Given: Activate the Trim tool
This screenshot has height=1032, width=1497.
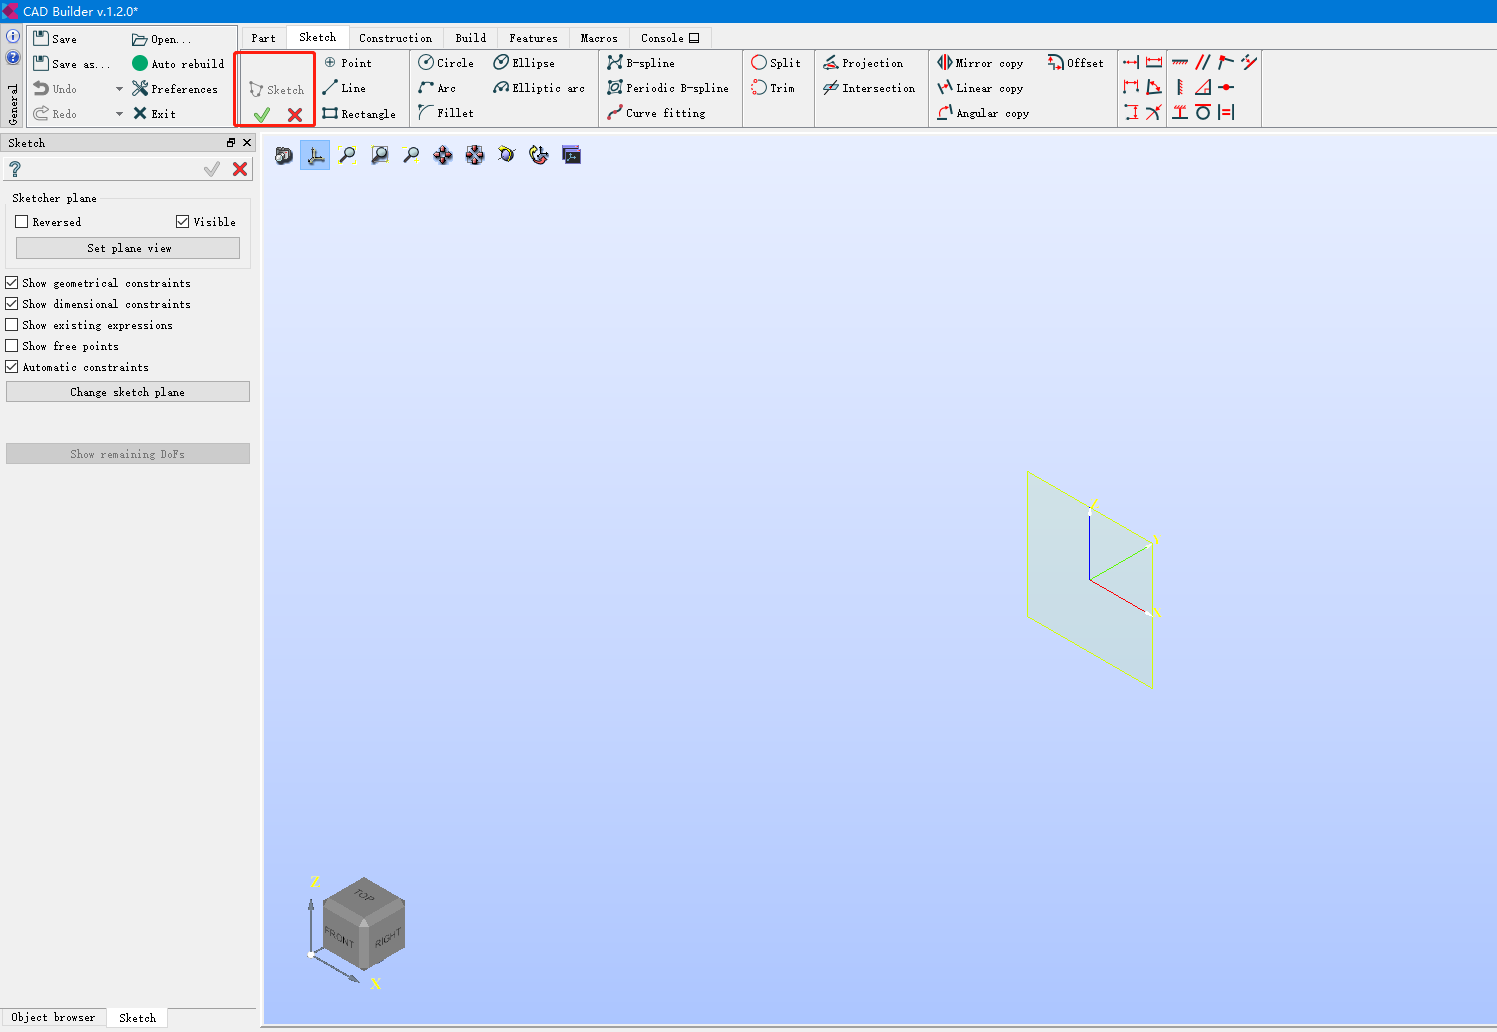Looking at the screenshot, I should pyautogui.click(x=773, y=88).
